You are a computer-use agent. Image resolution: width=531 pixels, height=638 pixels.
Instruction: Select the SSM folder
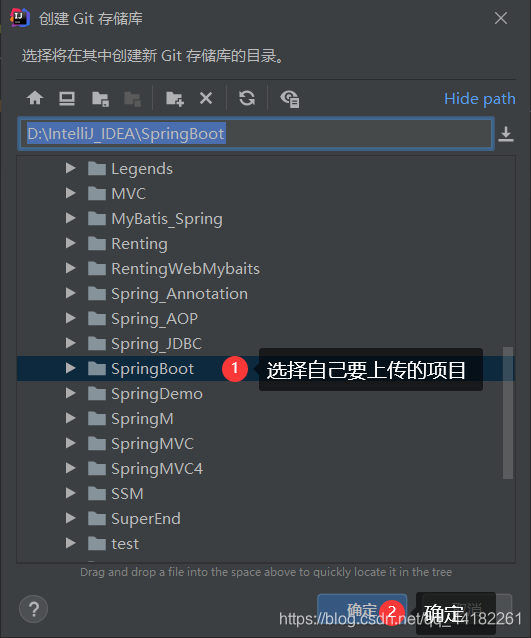127,494
